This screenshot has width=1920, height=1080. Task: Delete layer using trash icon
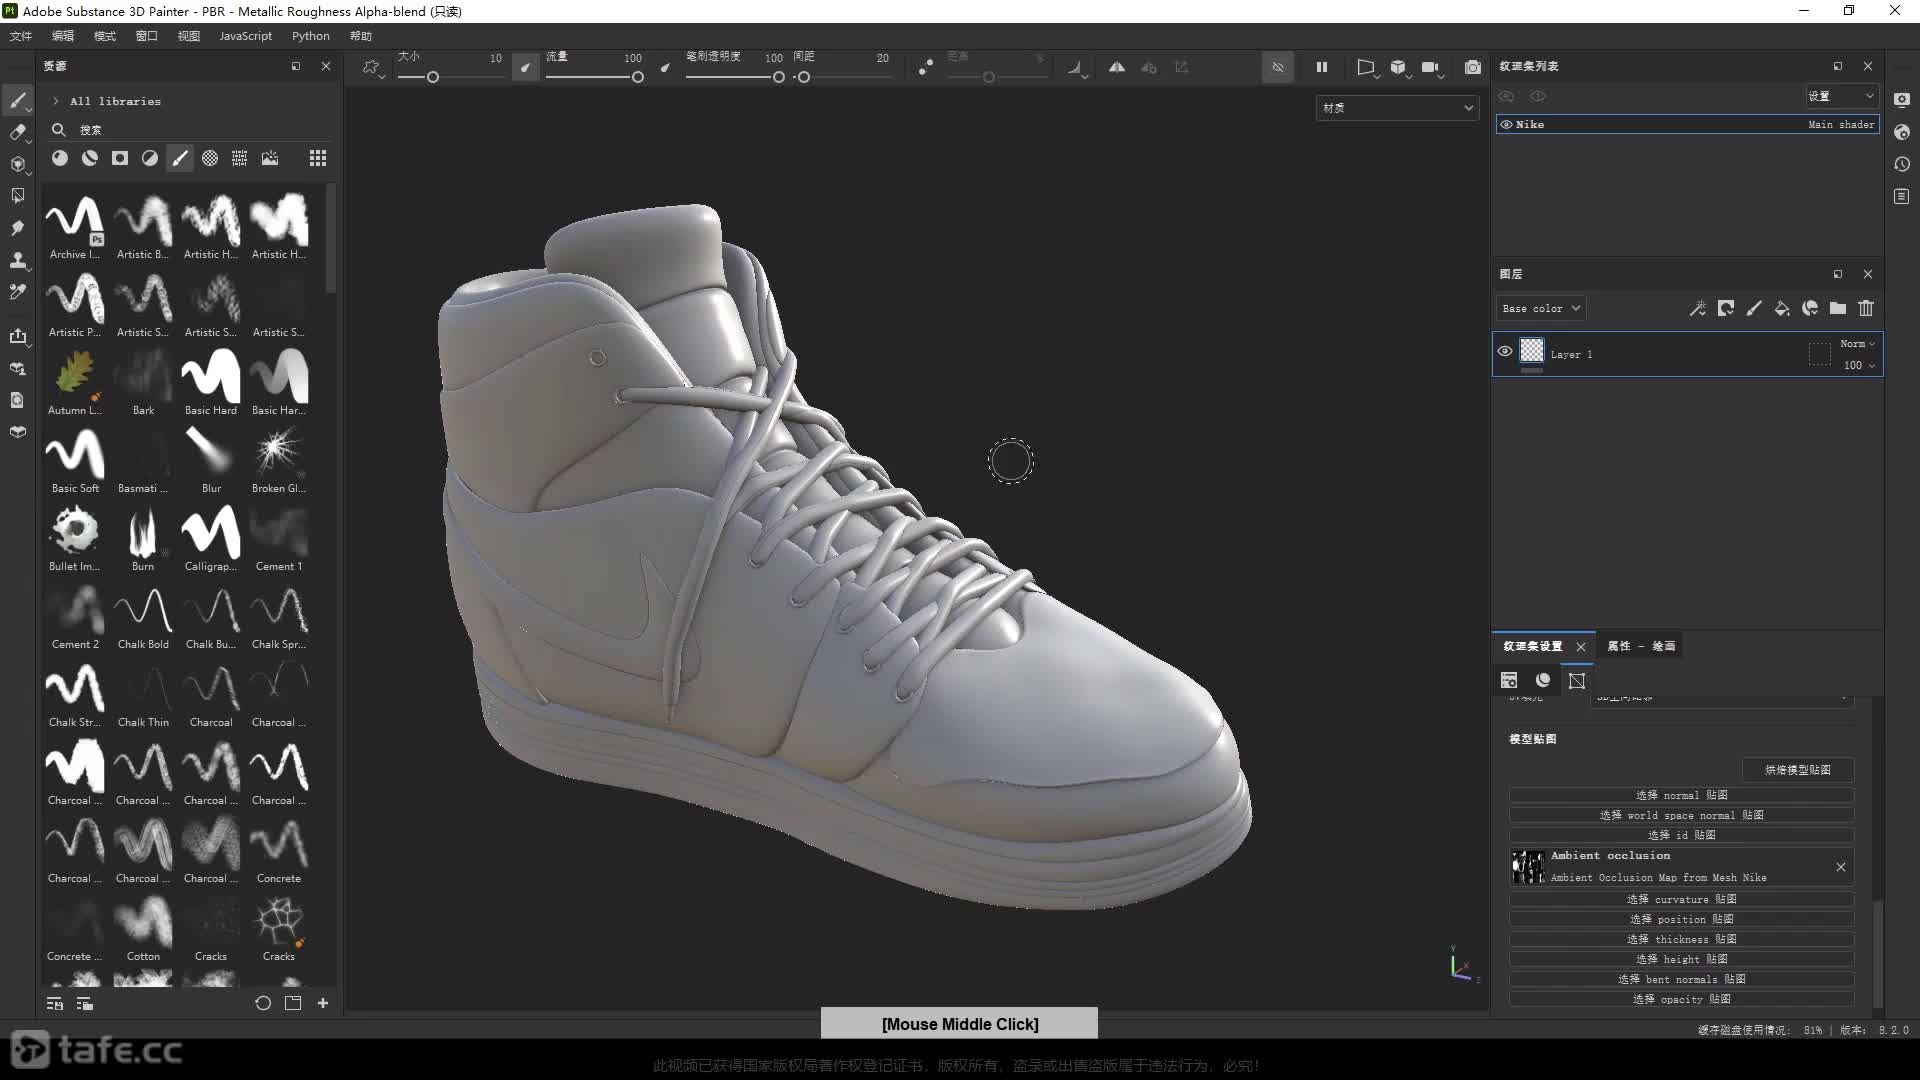click(1866, 308)
